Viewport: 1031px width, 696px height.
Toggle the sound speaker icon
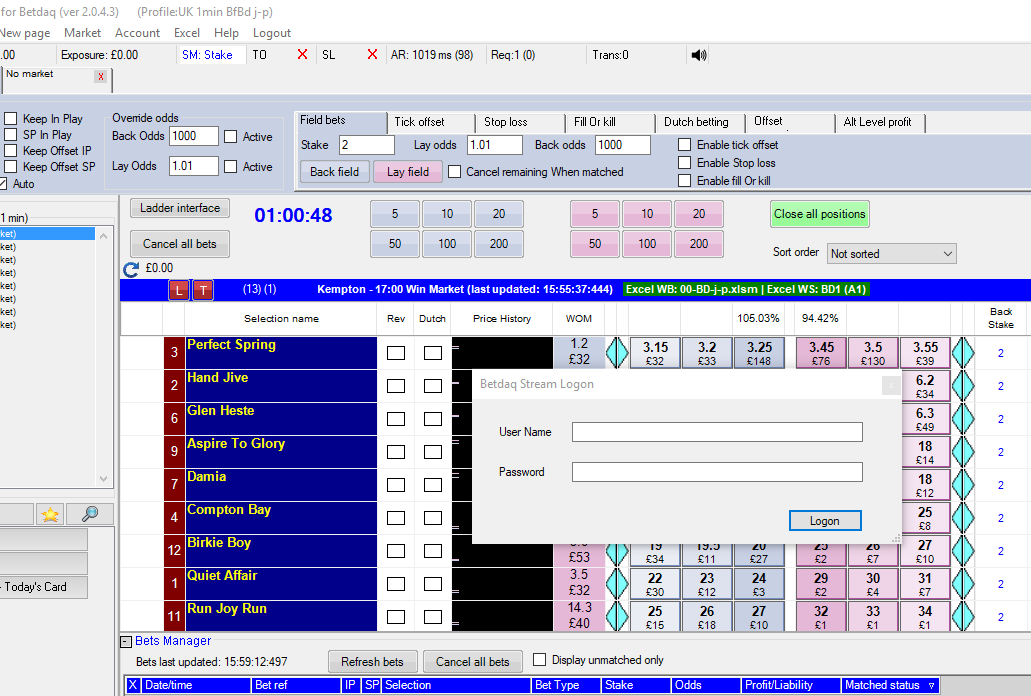coord(699,55)
